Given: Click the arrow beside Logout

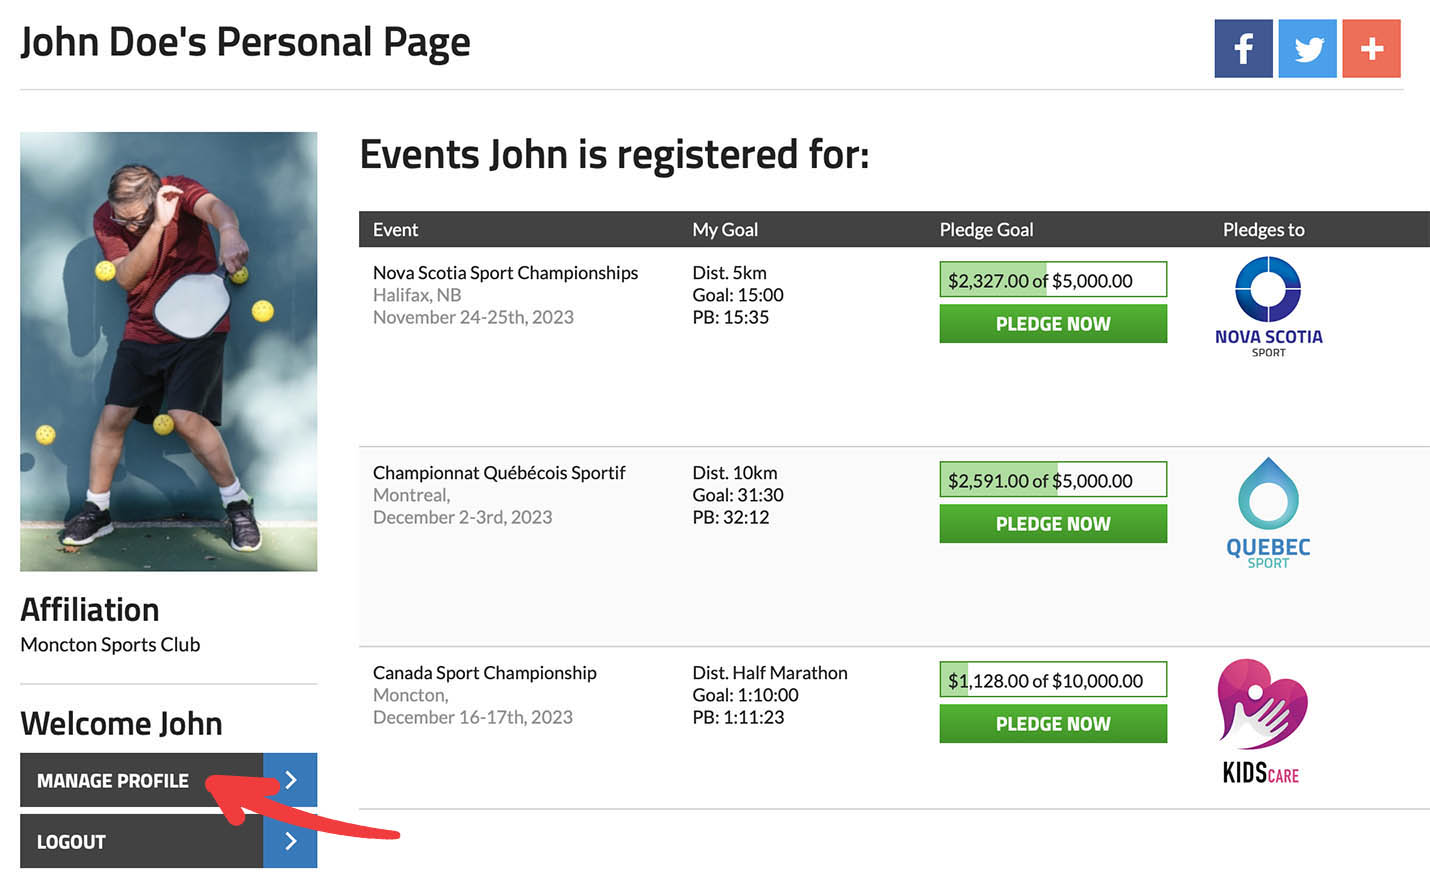Looking at the screenshot, I should 290,841.
